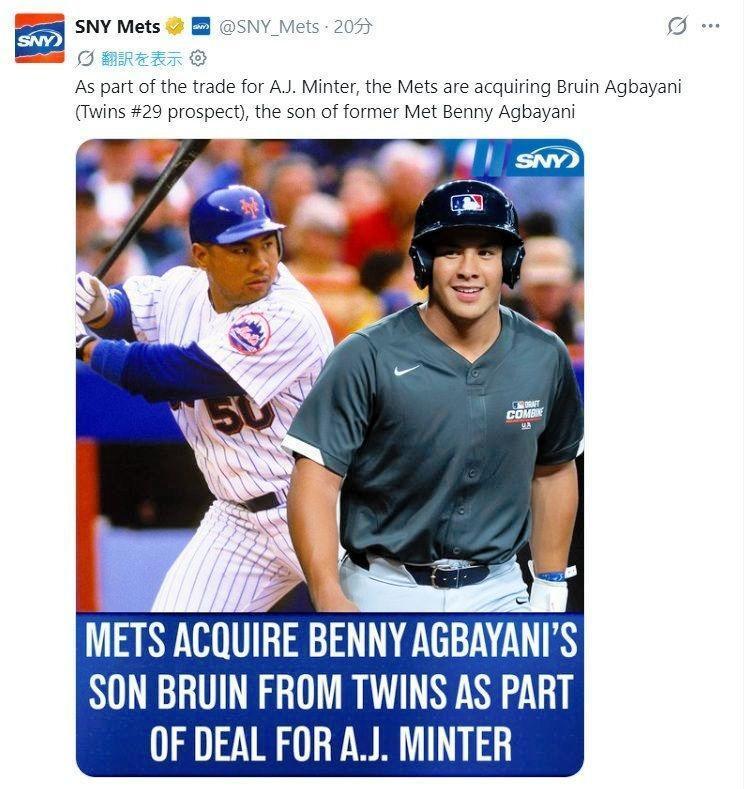Click the SNY Mets display name
This screenshot has width=747, height=789.
[118, 26]
